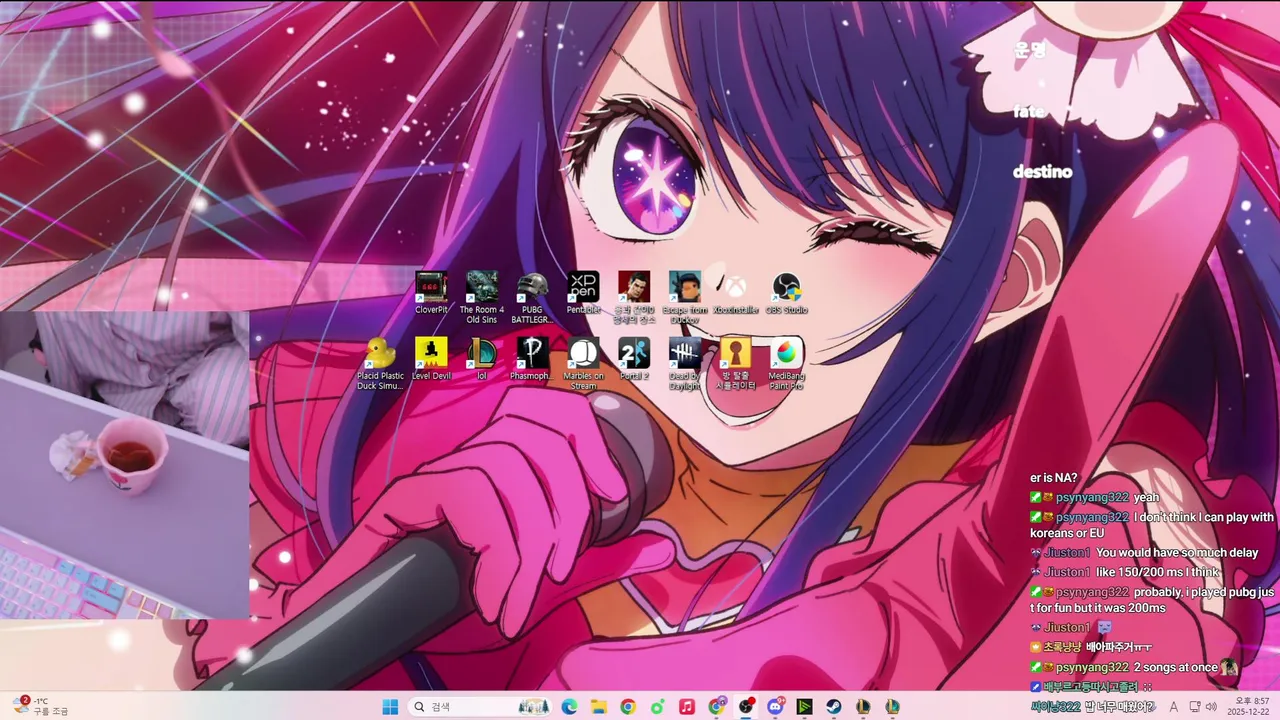Toggle the input language indicator A
Image resolution: width=1280 pixels, height=720 pixels.
[1173, 707]
